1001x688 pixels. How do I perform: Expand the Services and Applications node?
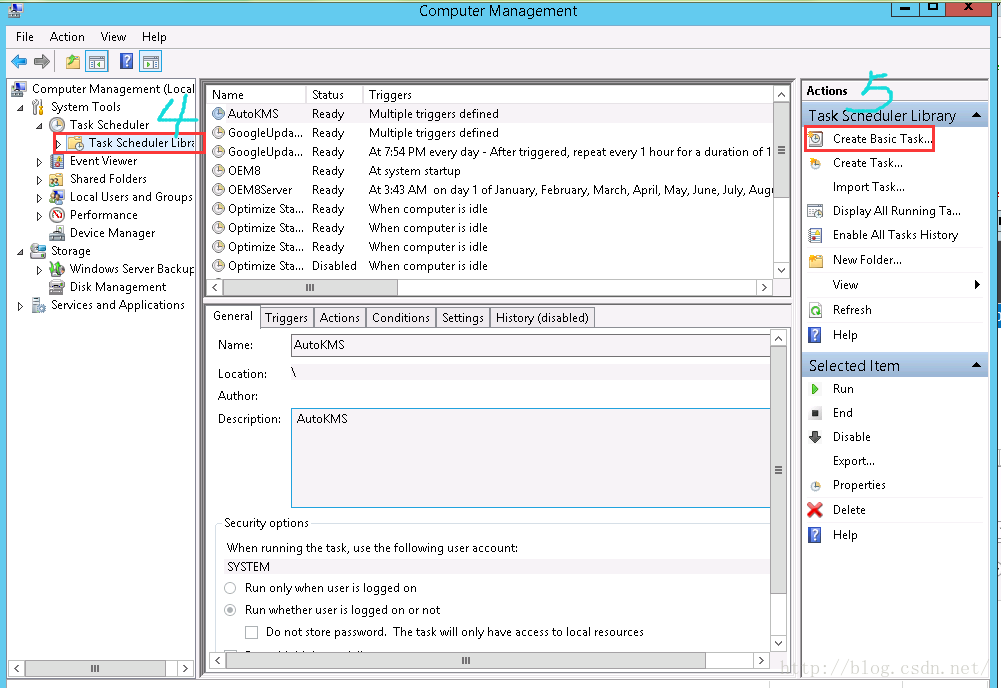click(20, 306)
